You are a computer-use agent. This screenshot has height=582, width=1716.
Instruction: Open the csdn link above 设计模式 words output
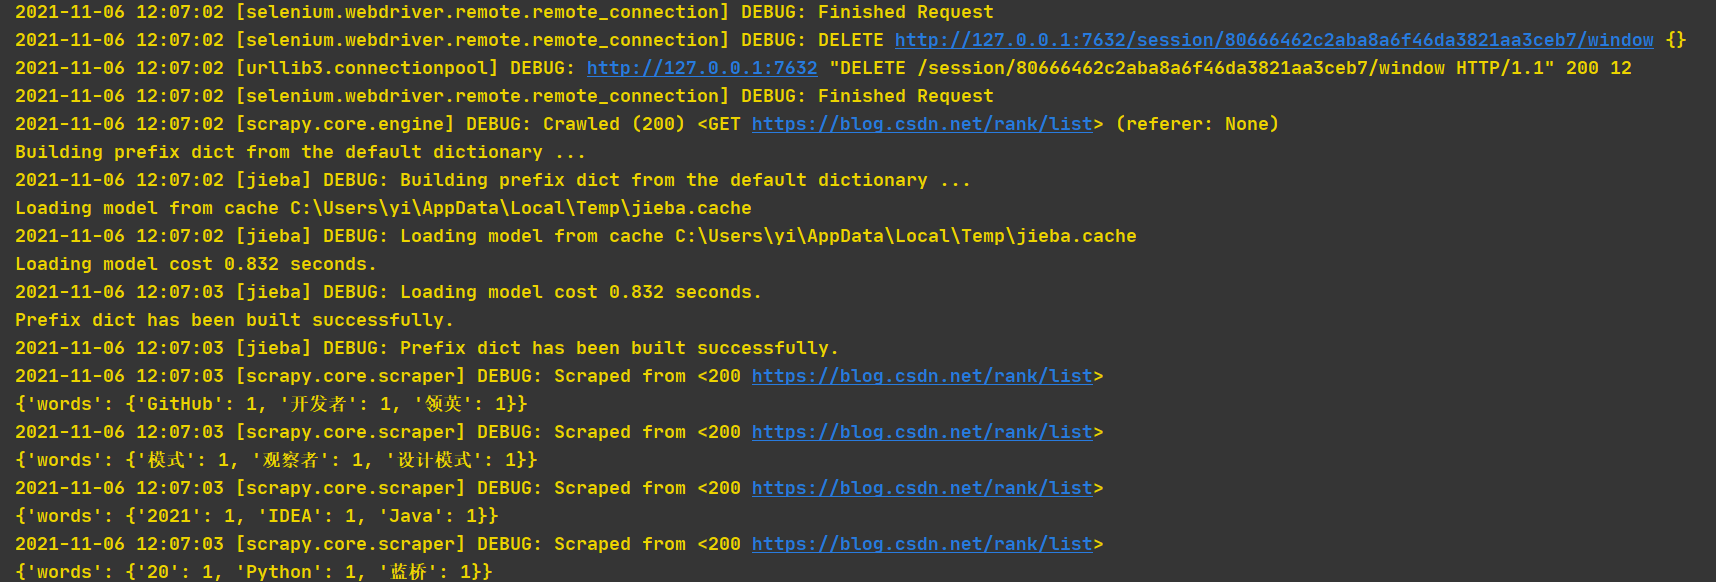click(922, 432)
